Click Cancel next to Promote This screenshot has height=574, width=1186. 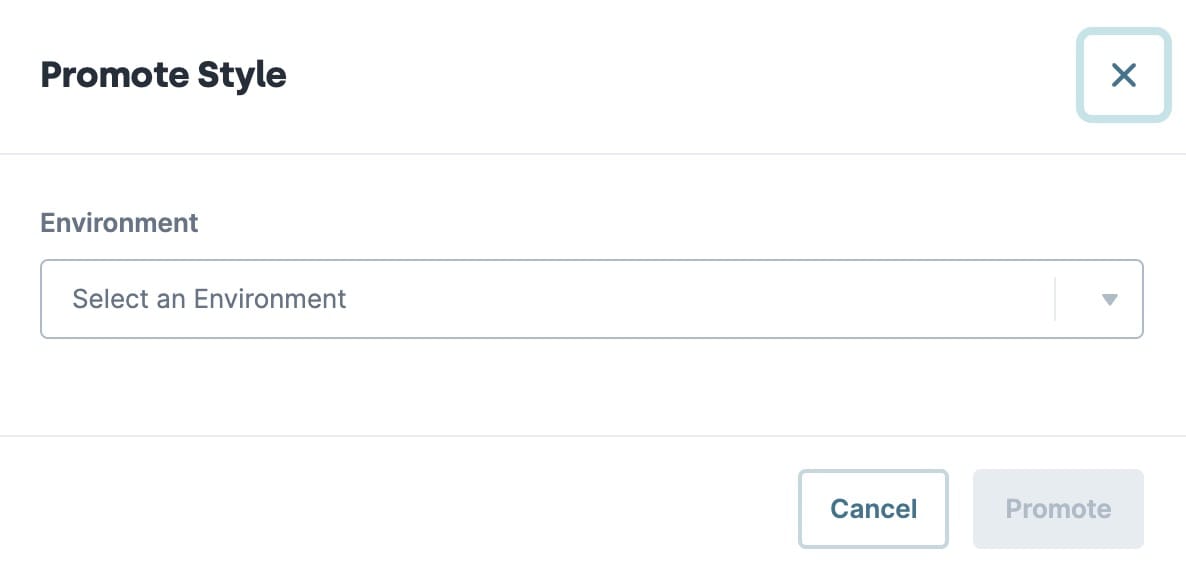pyautogui.click(x=874, y=508)
